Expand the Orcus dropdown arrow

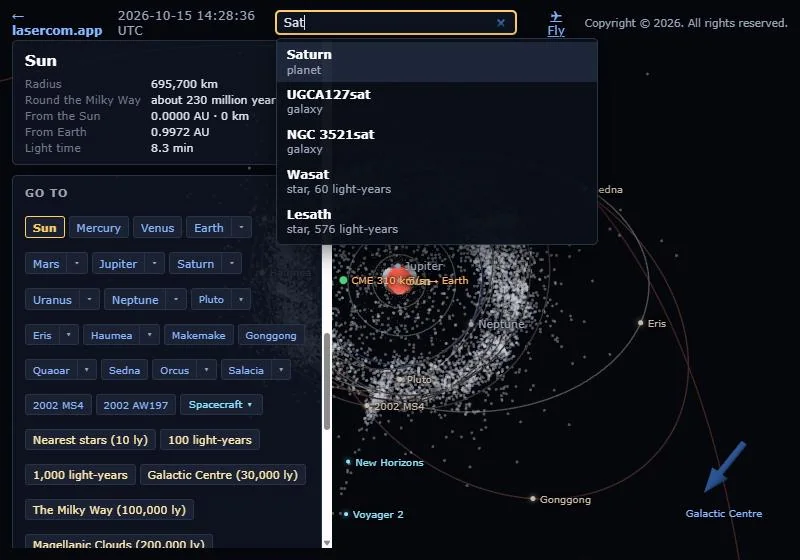tap(206, 370)
